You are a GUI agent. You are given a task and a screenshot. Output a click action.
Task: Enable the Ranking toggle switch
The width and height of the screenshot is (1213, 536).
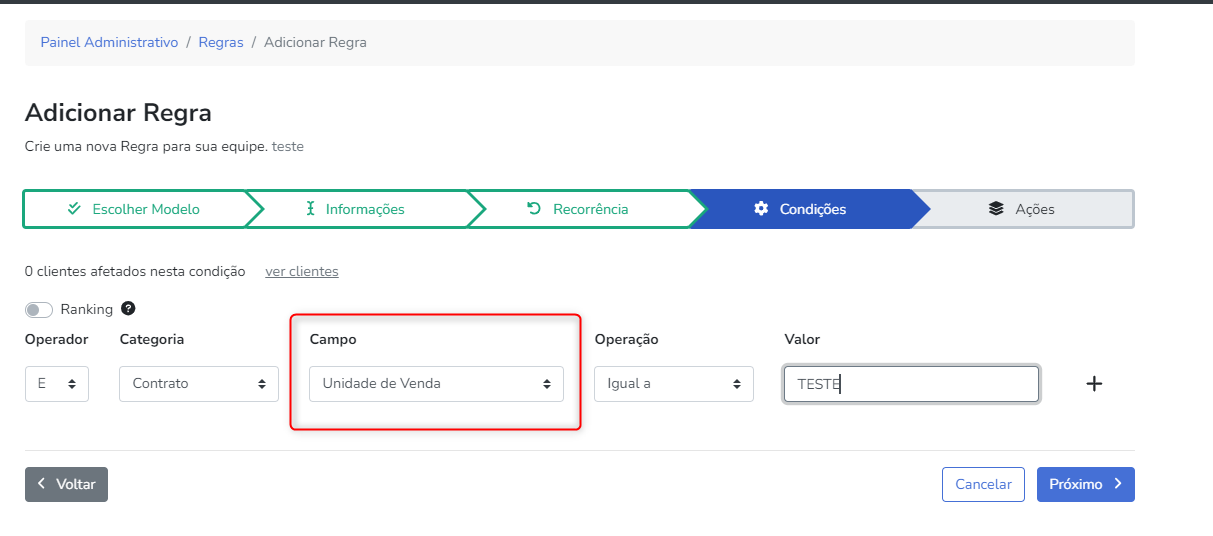[39, 310]
